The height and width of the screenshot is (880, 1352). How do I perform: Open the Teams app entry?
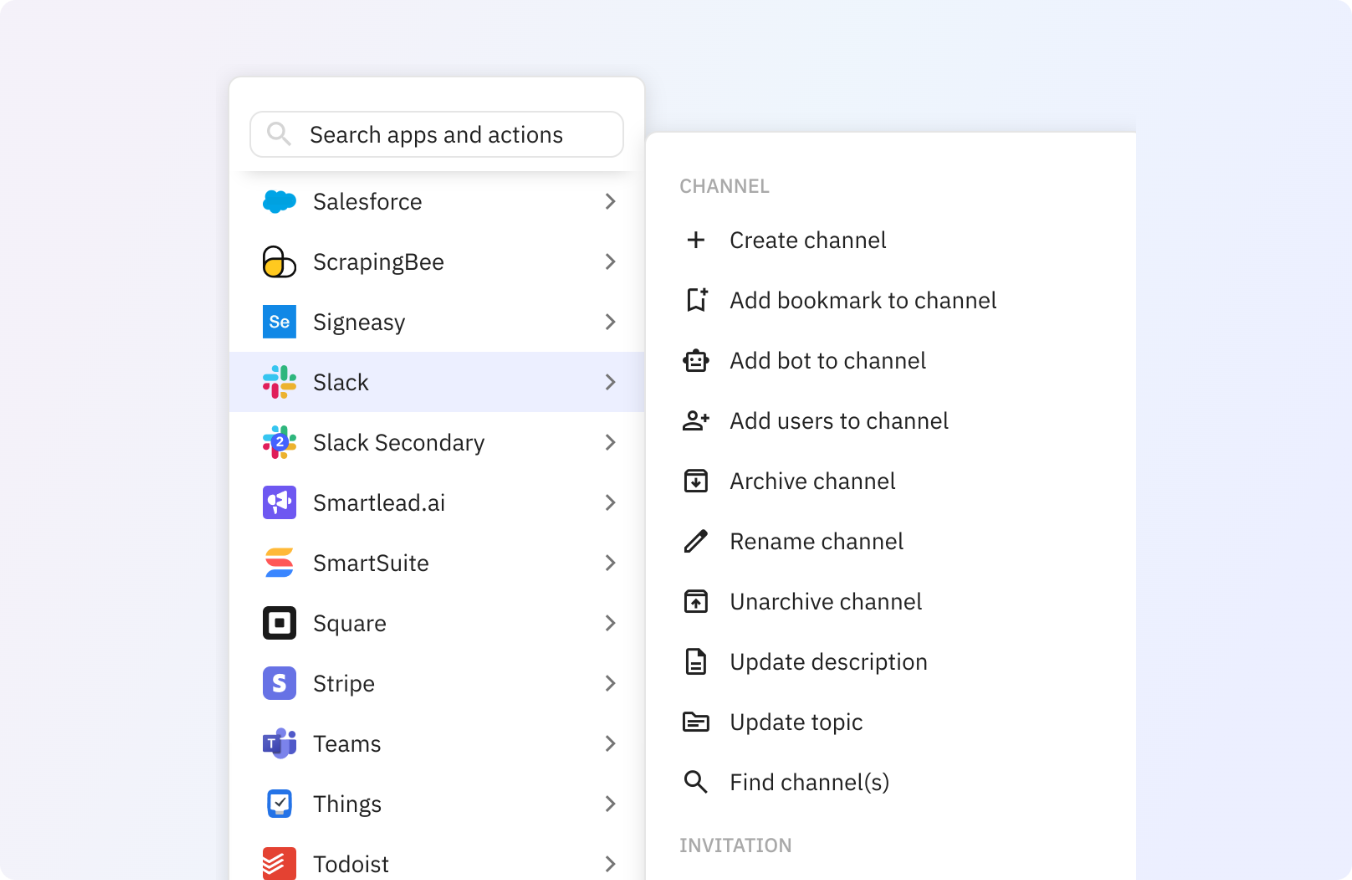[436, 744]
